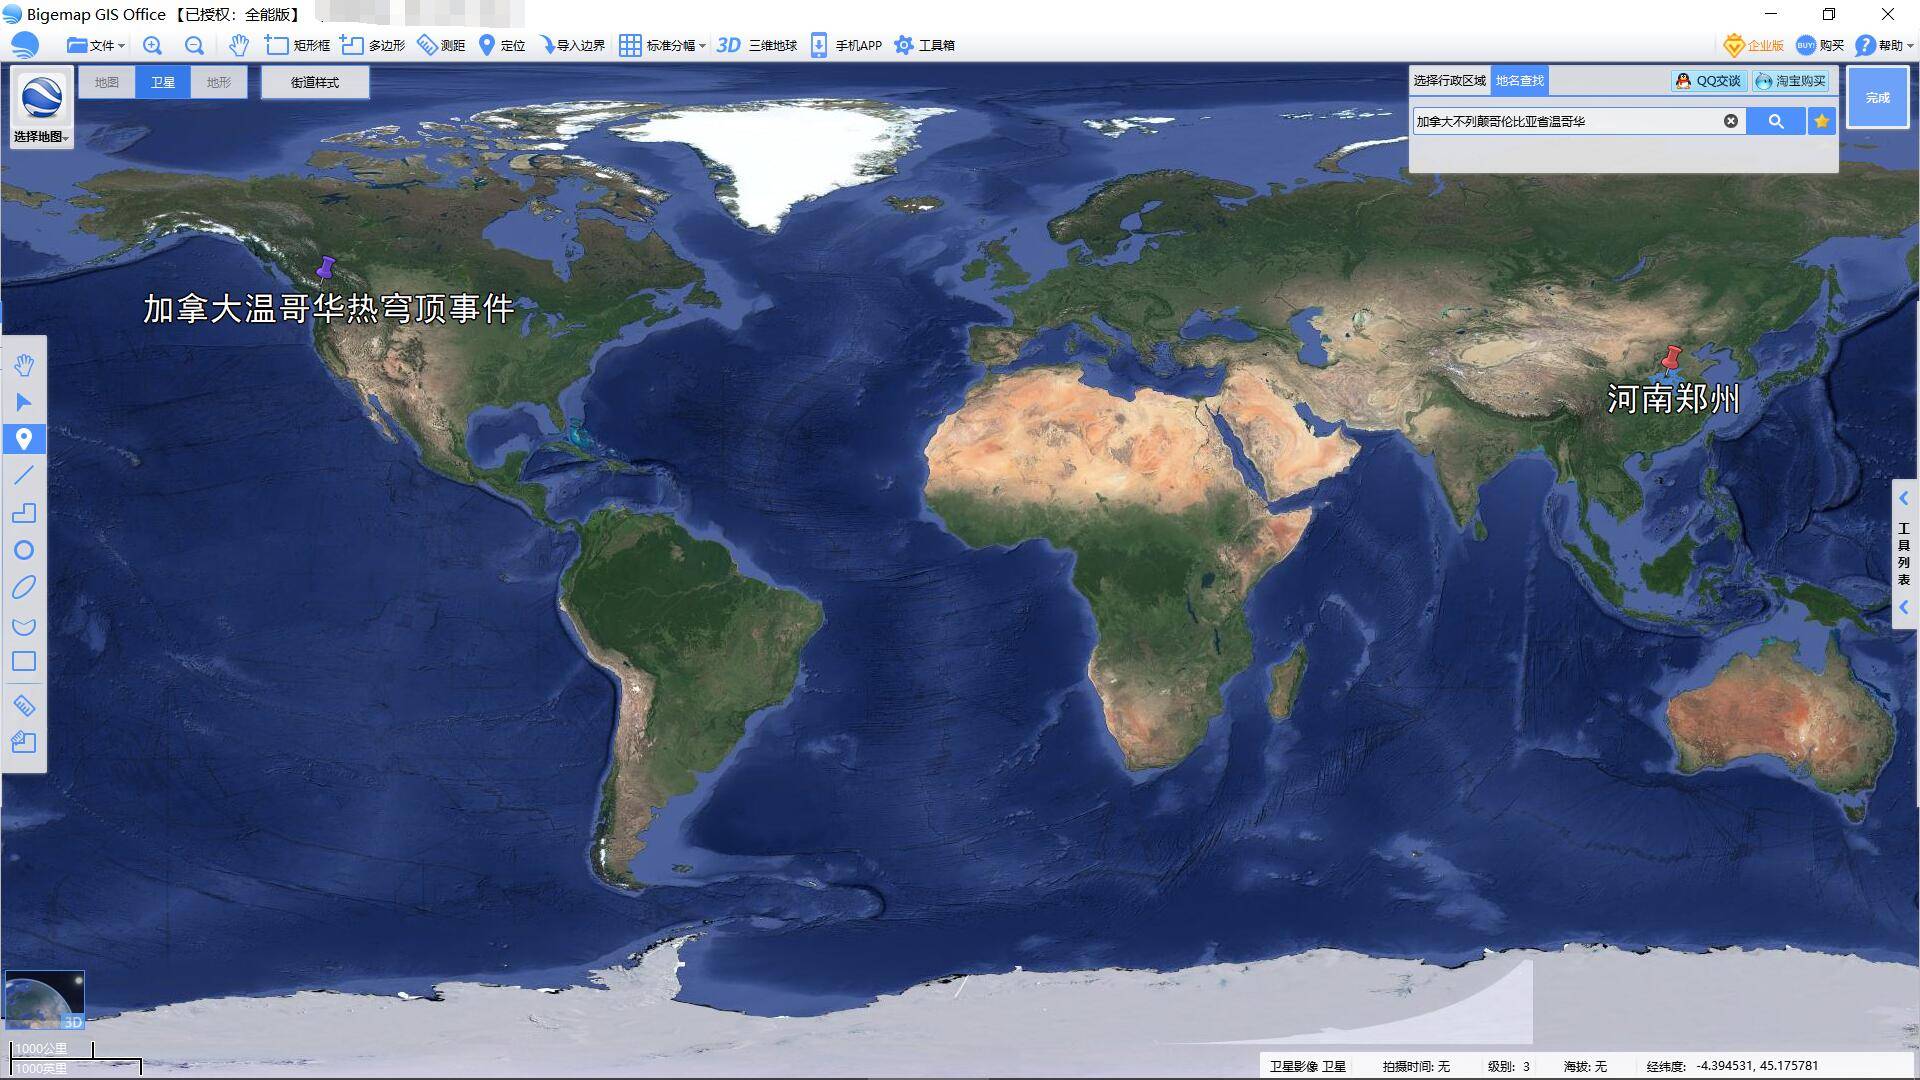The height and width of the screenshot is (1080, 1920).
Task: Choose the polygon drawing tool
Action: tap(25, 513)
